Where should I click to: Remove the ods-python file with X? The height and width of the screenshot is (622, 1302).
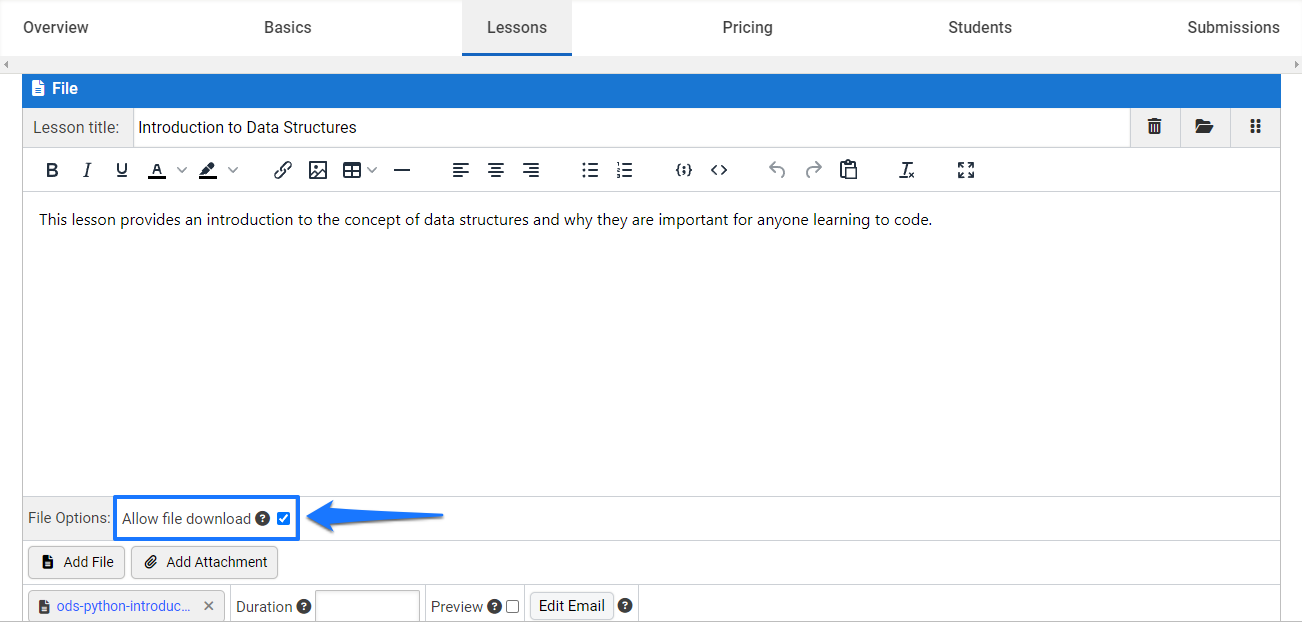pyautogui.click(x=208, y=606)
